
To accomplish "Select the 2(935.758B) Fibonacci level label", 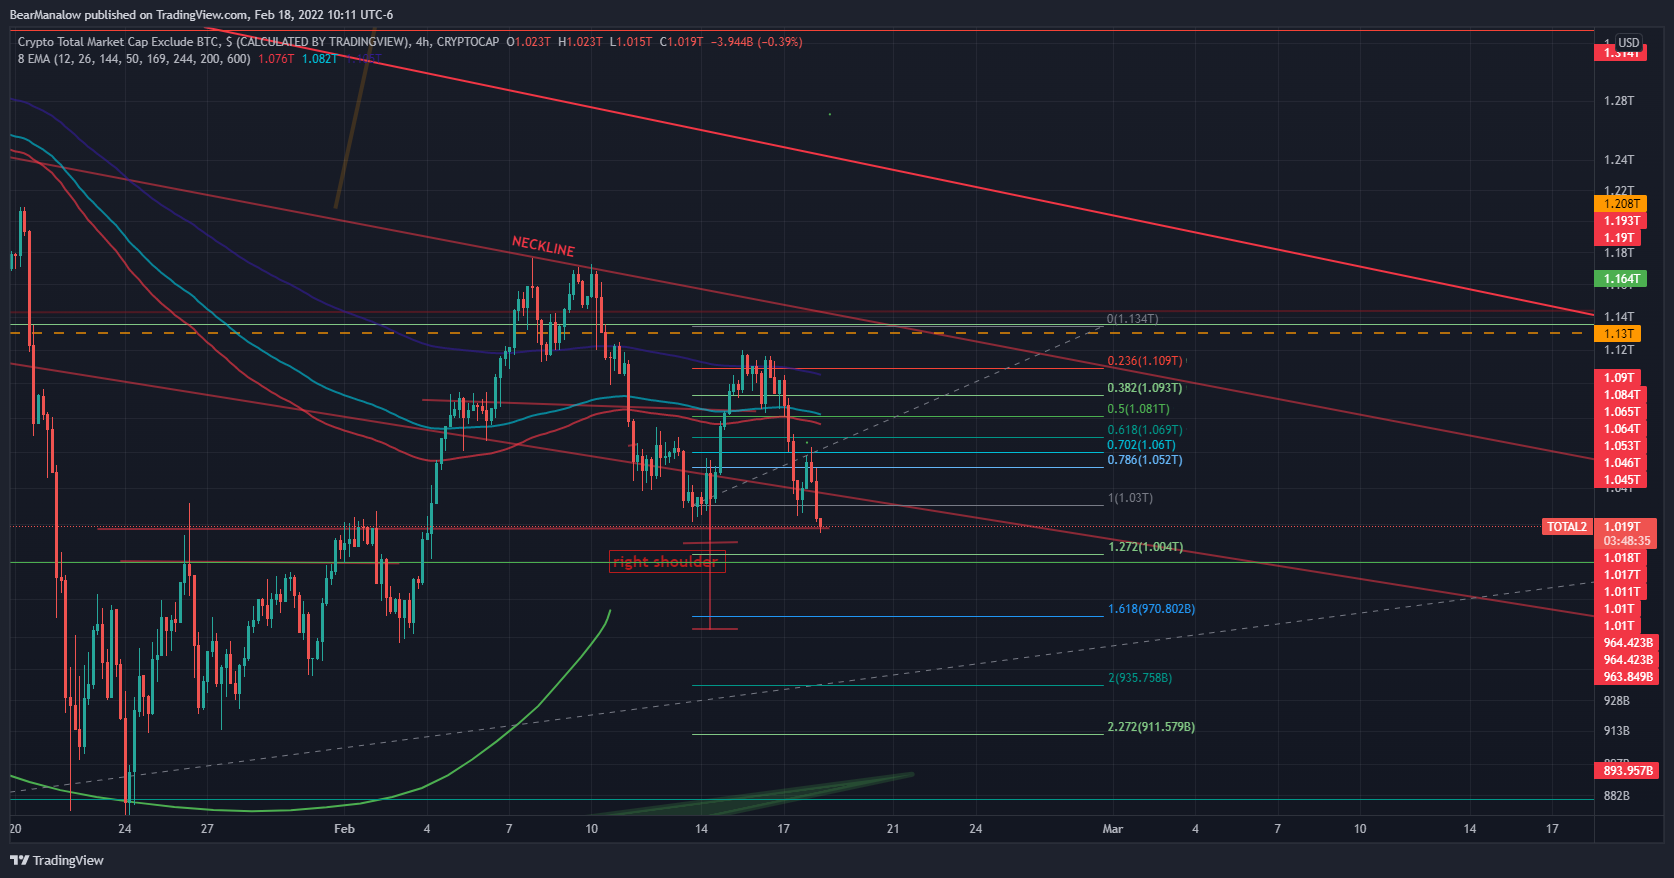I will coord(1139,678).
